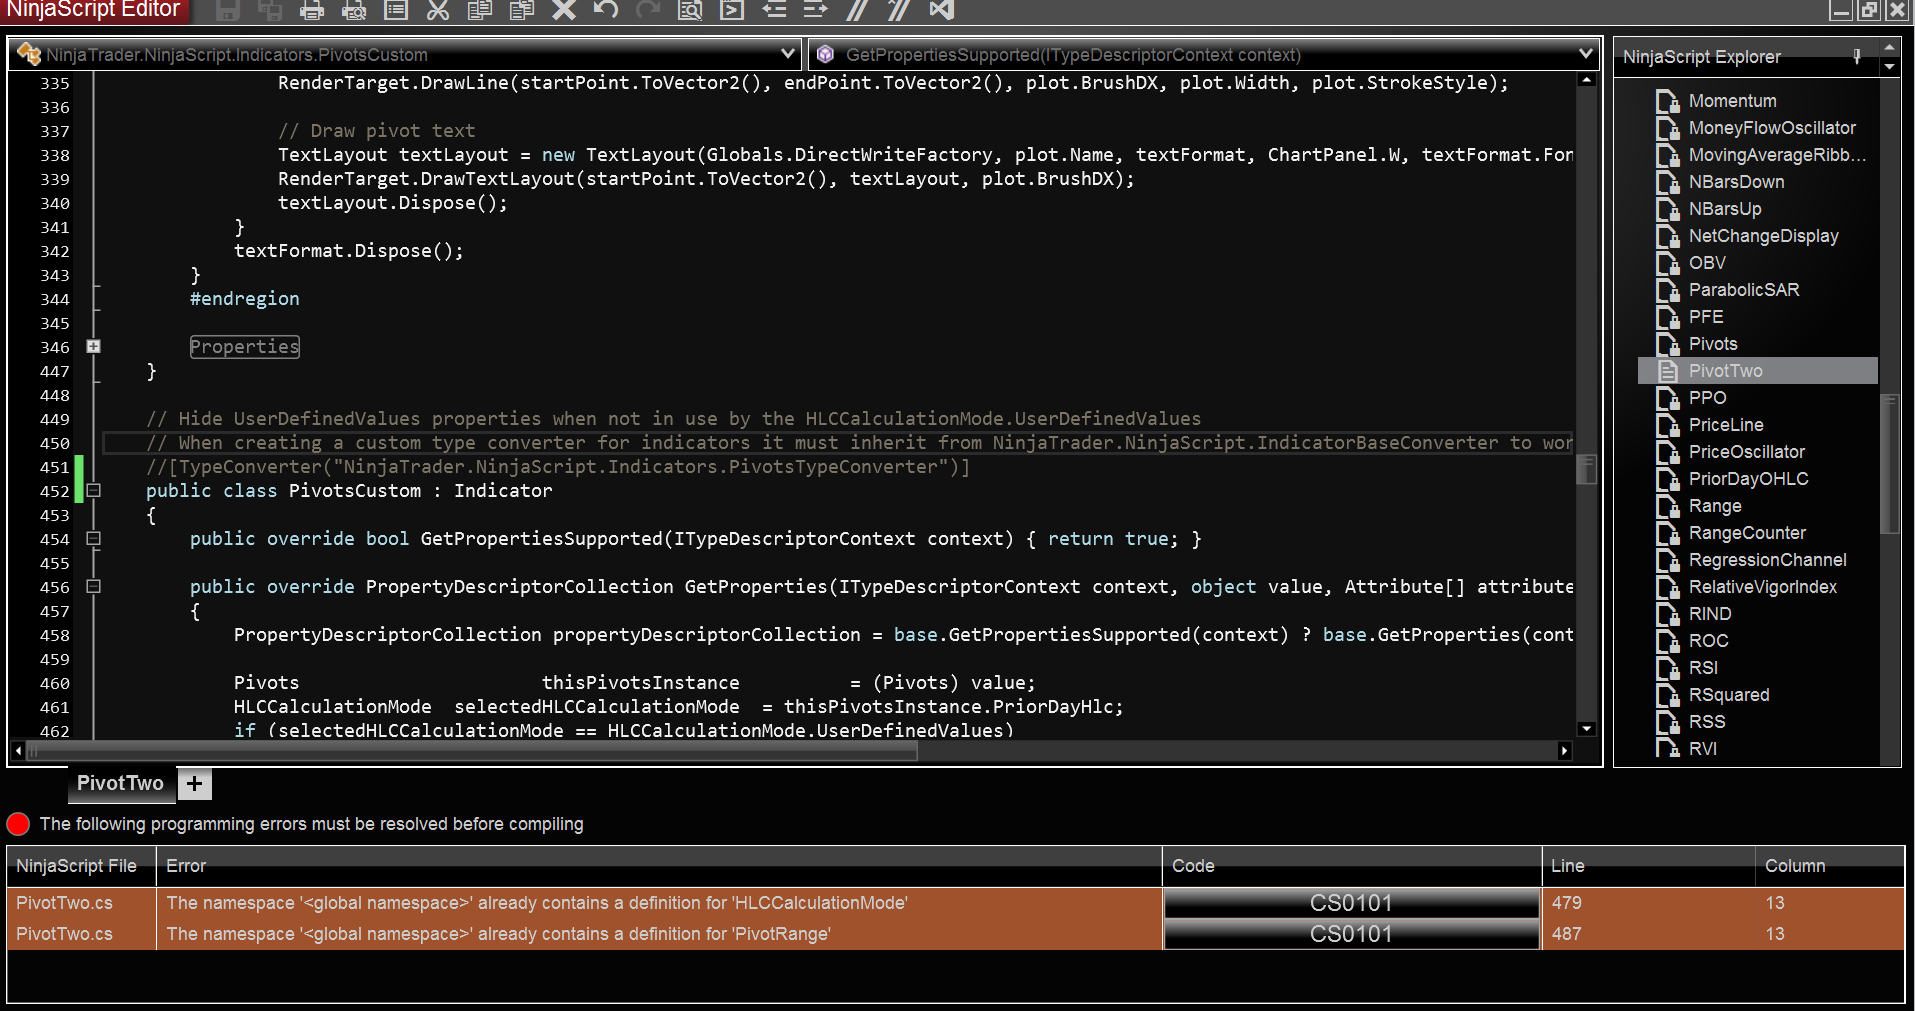Click line number 451 in the gutter
The height and width of the screenshot is (1011, 1915).
55,467
